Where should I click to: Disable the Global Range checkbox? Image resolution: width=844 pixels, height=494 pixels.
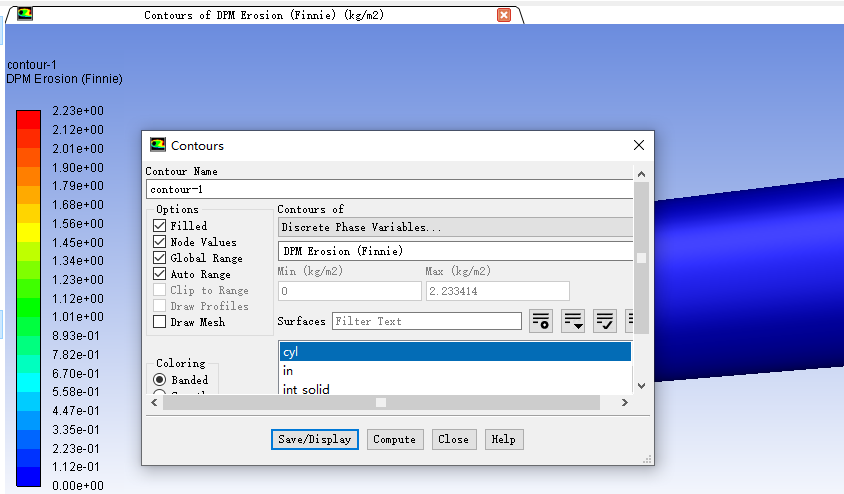(160, 258)
